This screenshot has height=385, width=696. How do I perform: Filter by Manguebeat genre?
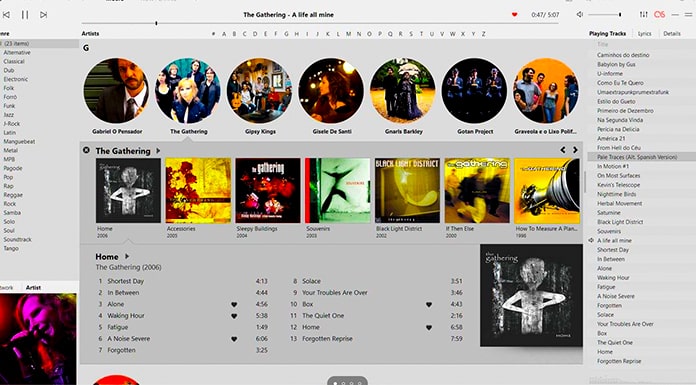coord(19,141)
